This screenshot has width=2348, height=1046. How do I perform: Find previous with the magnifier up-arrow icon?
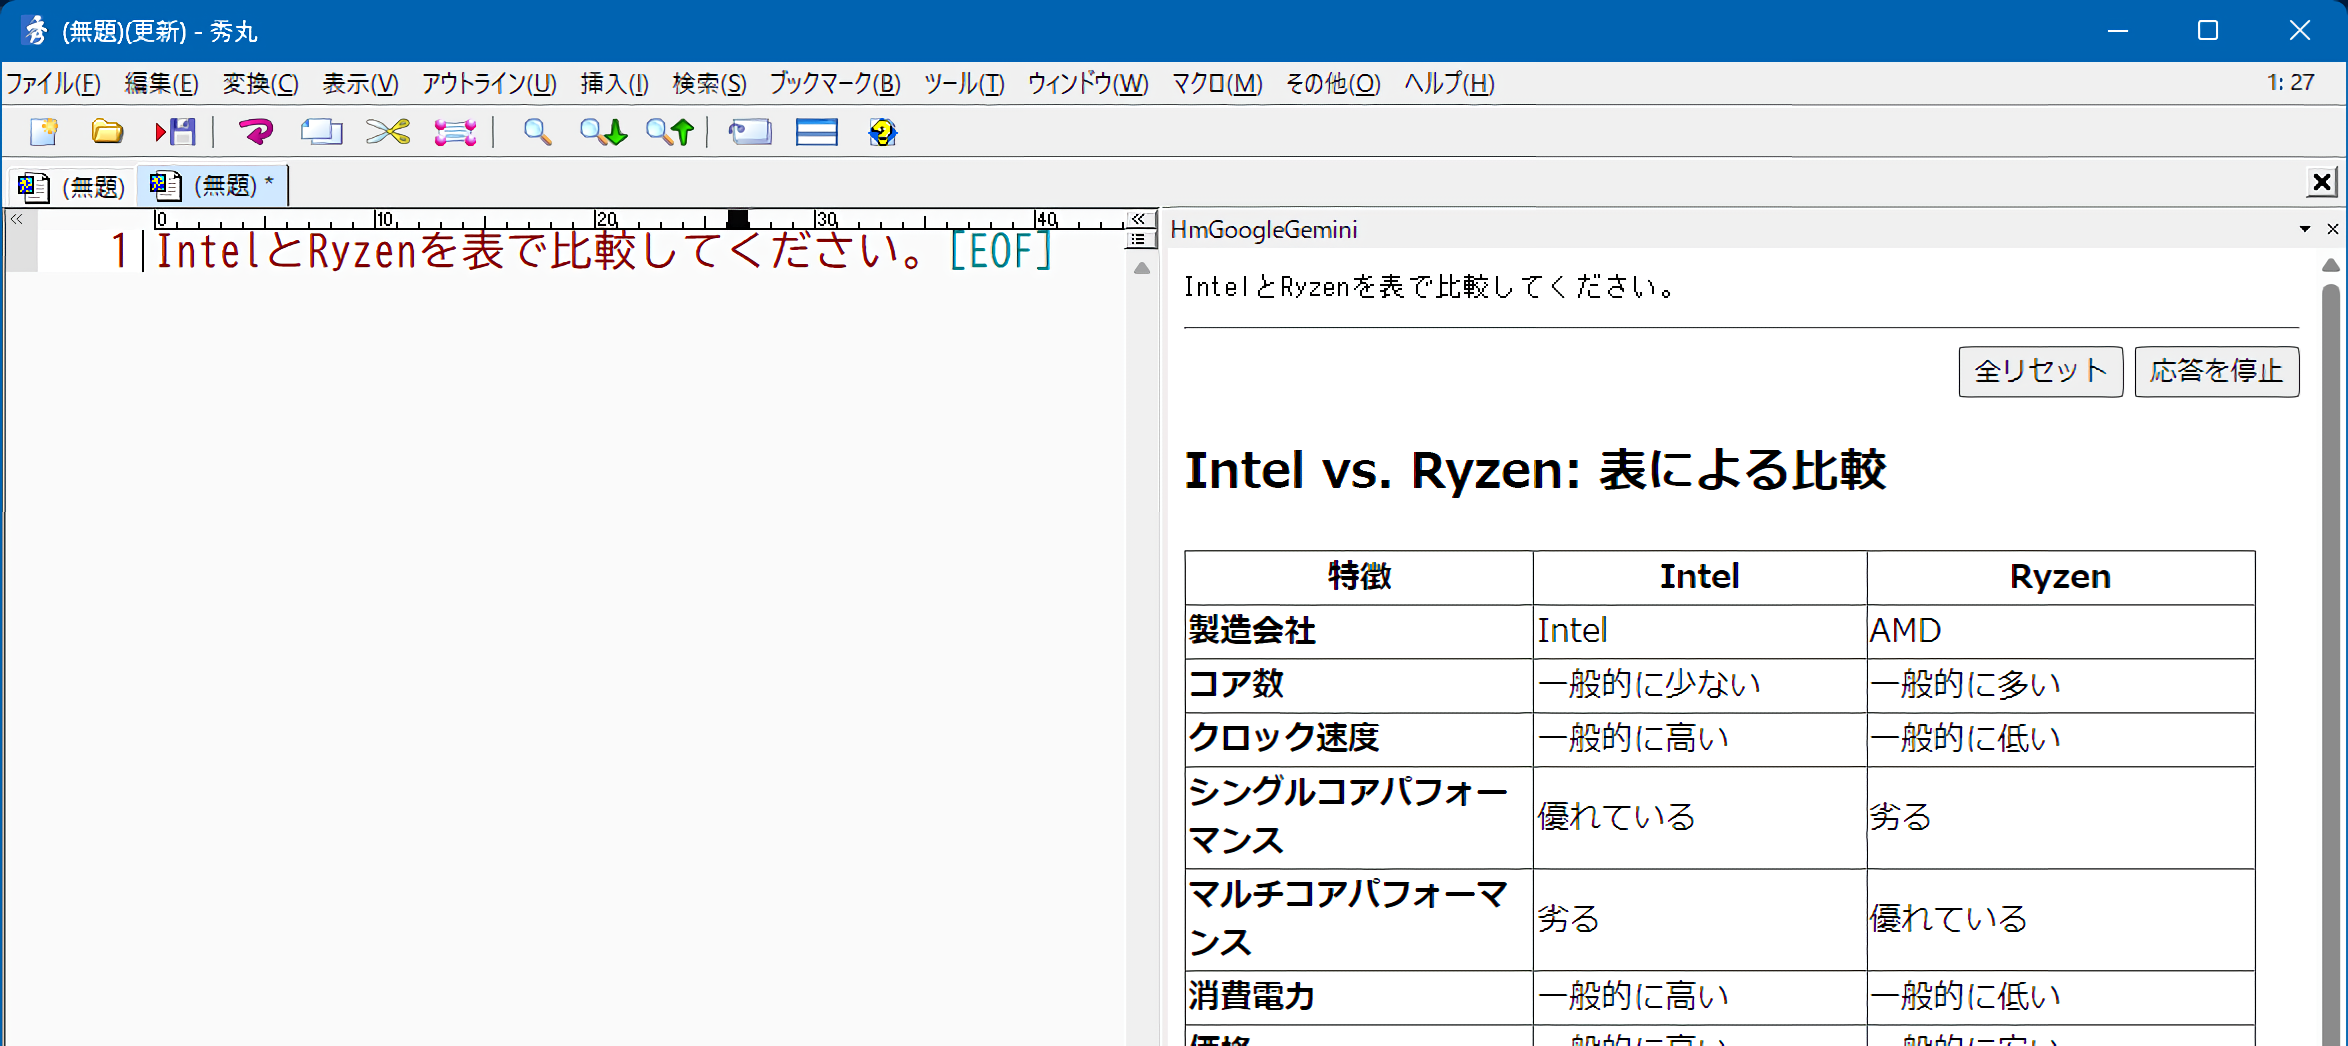click(670, 132)
